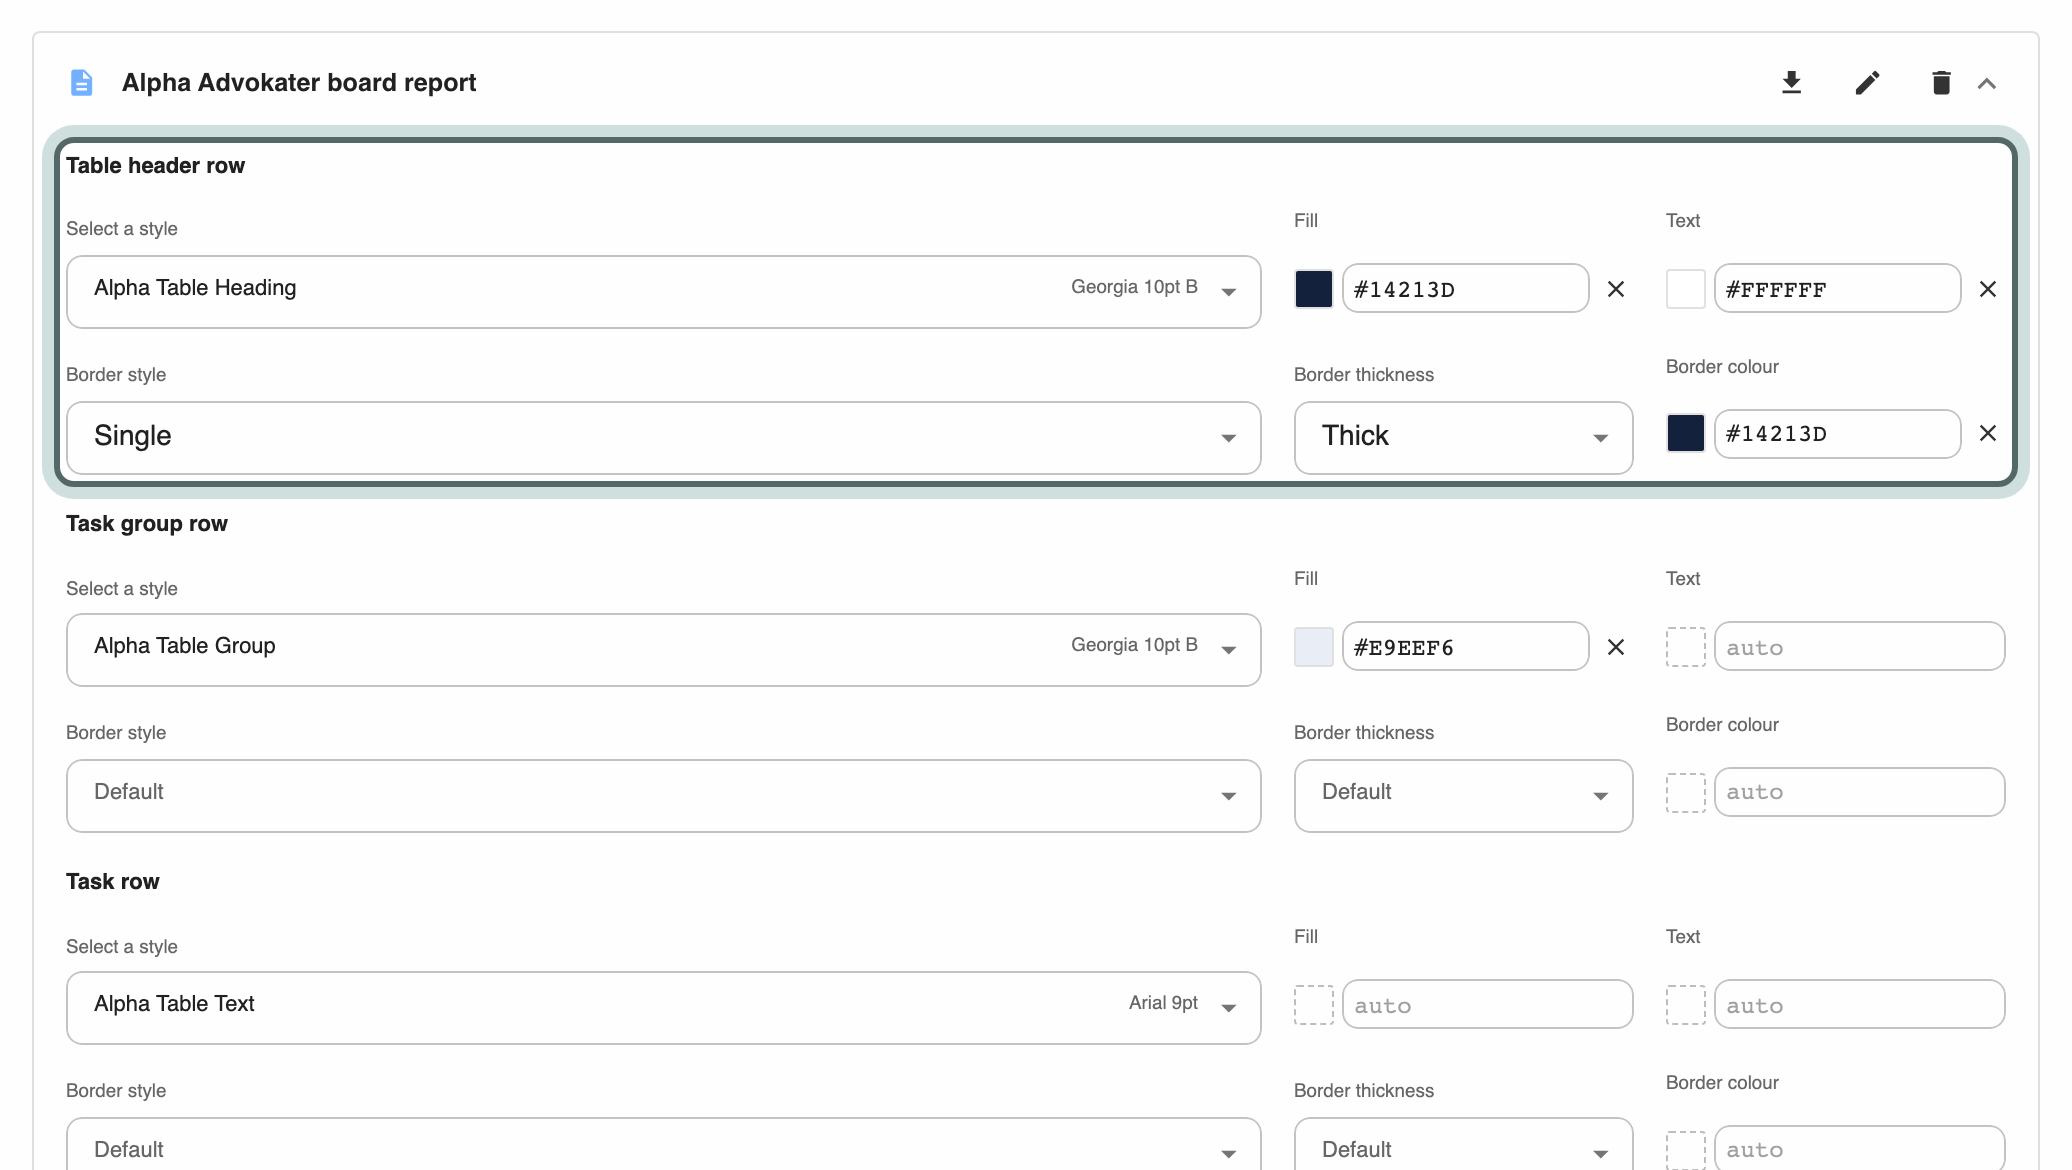Open the task group Border thickness Default dropdown
Image resolution: width=2072 pixels, height=1170 pixels.
coord(1463,796)
